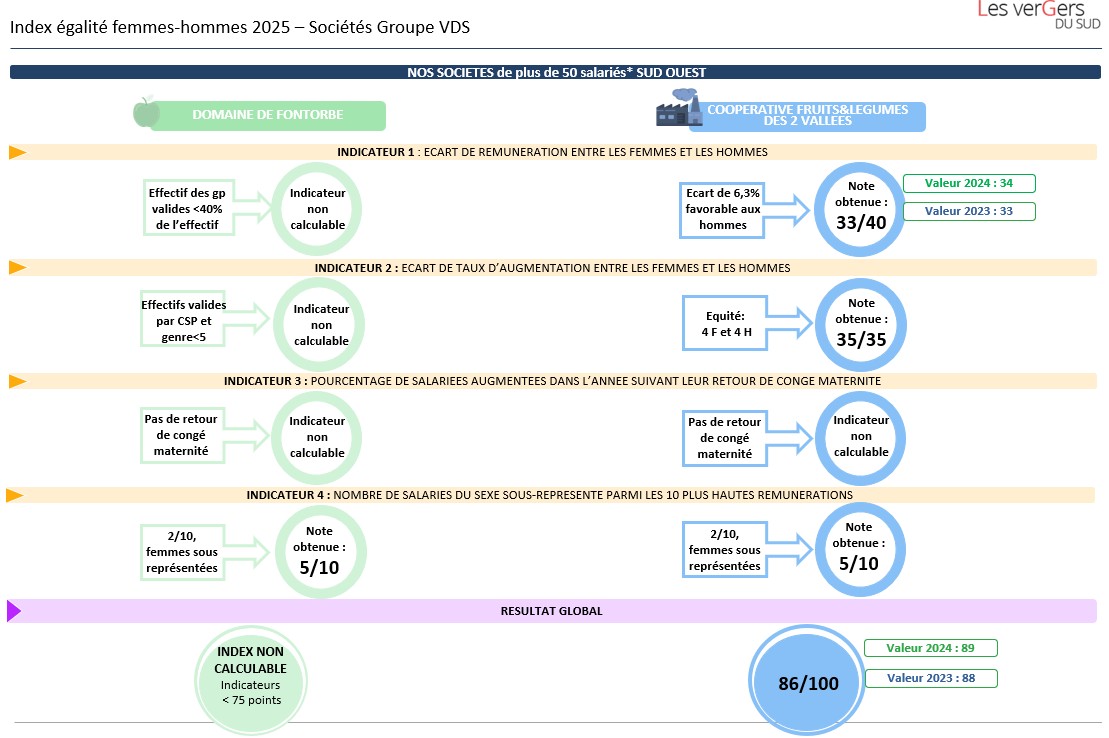Click the Index Non Calculable green circle
Viewport: 1109px width, 738px height.
pyautogui.click(x=251, y=677)
